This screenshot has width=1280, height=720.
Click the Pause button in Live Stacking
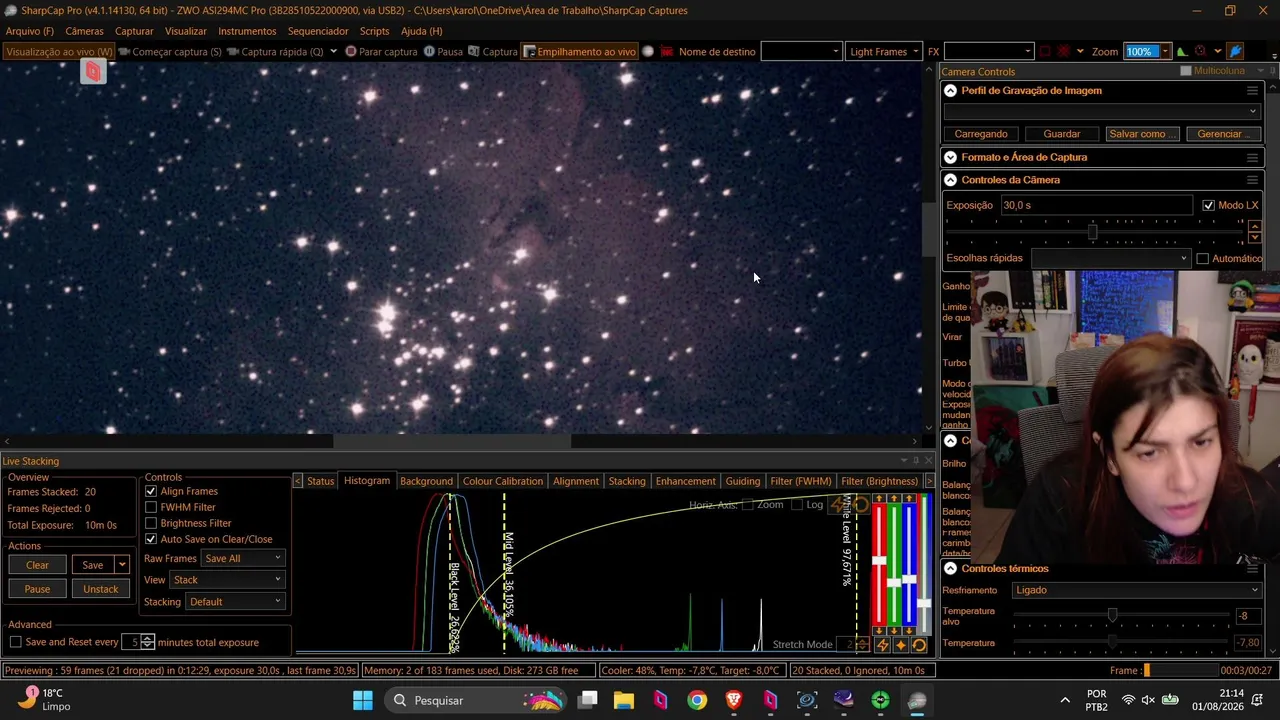point(37,589)
